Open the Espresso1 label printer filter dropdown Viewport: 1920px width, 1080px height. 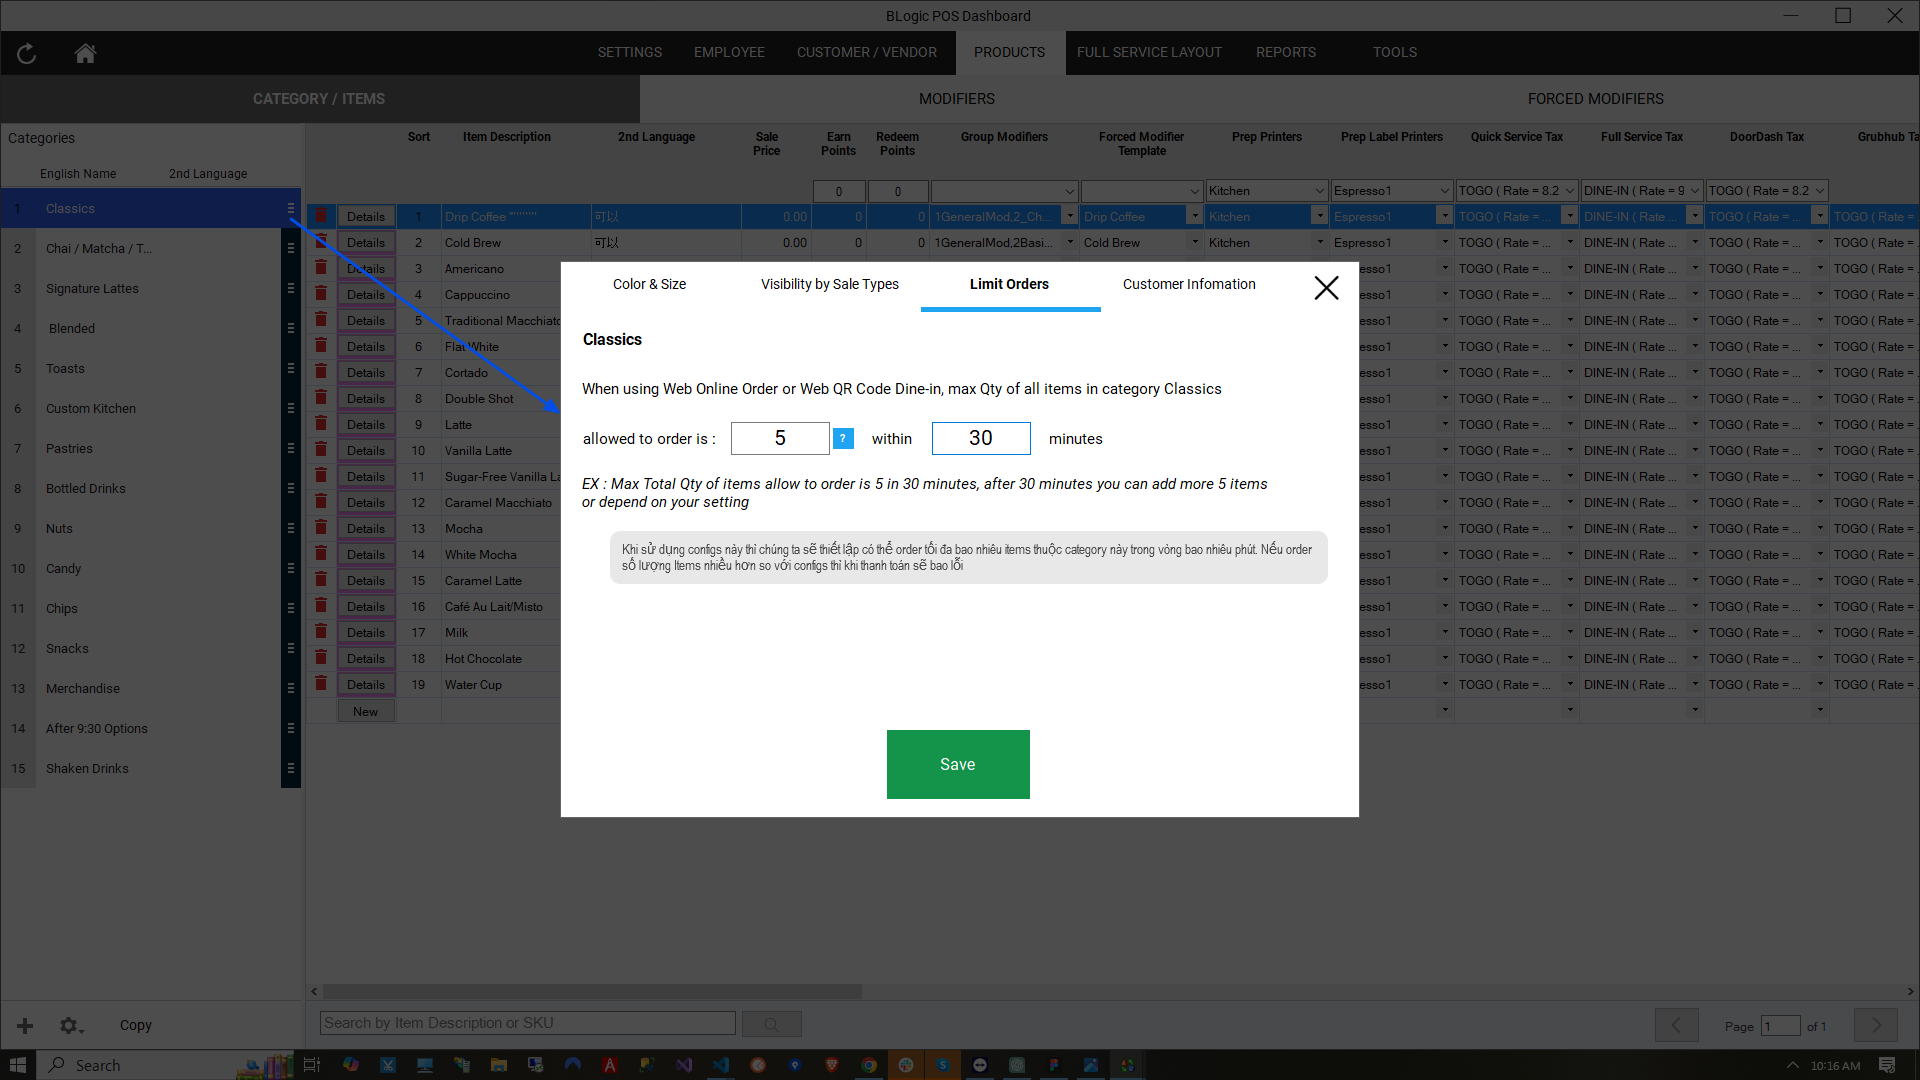pos(1444,191)
